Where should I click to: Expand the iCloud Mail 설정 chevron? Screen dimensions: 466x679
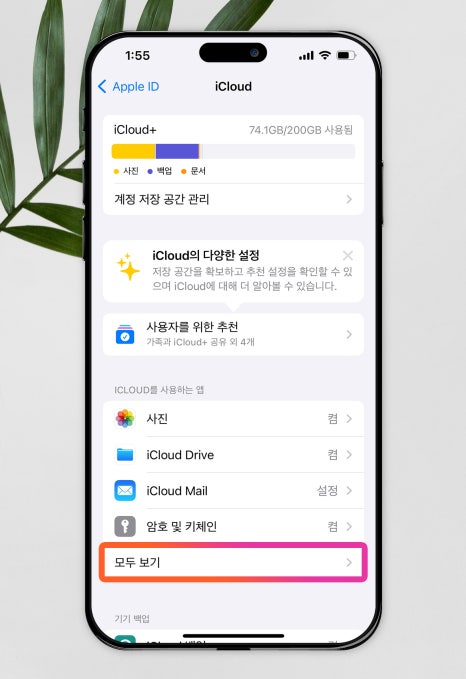click(349, 491)
